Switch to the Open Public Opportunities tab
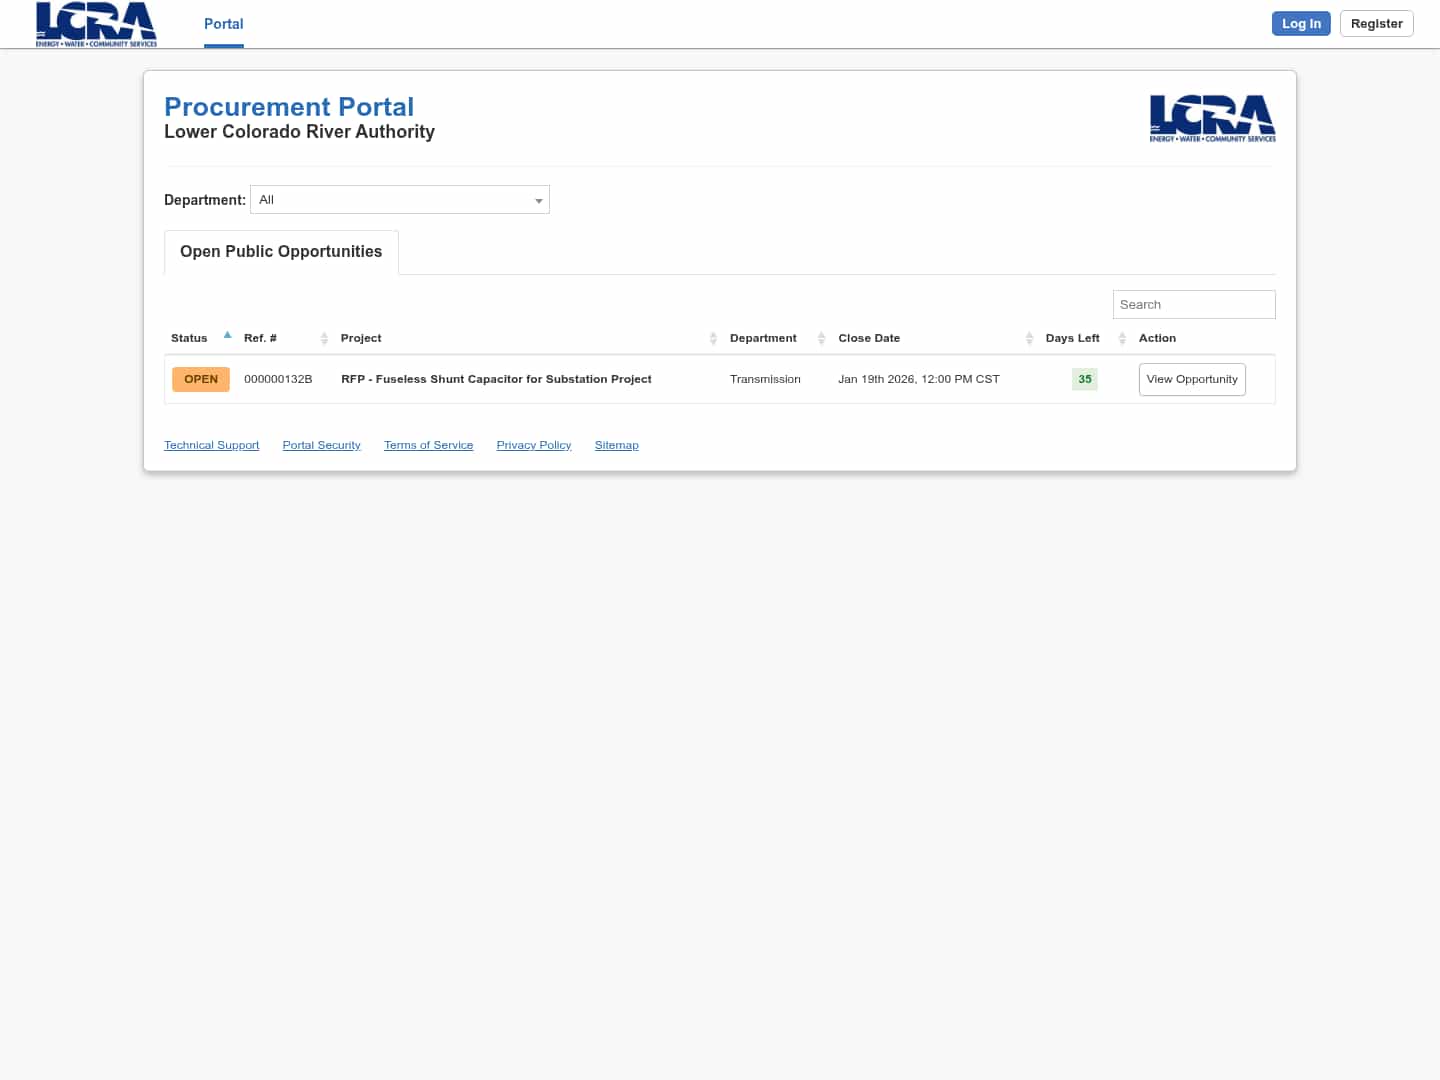The height and width of the screenshot is (1080, 1440). (x=280, y=251)
